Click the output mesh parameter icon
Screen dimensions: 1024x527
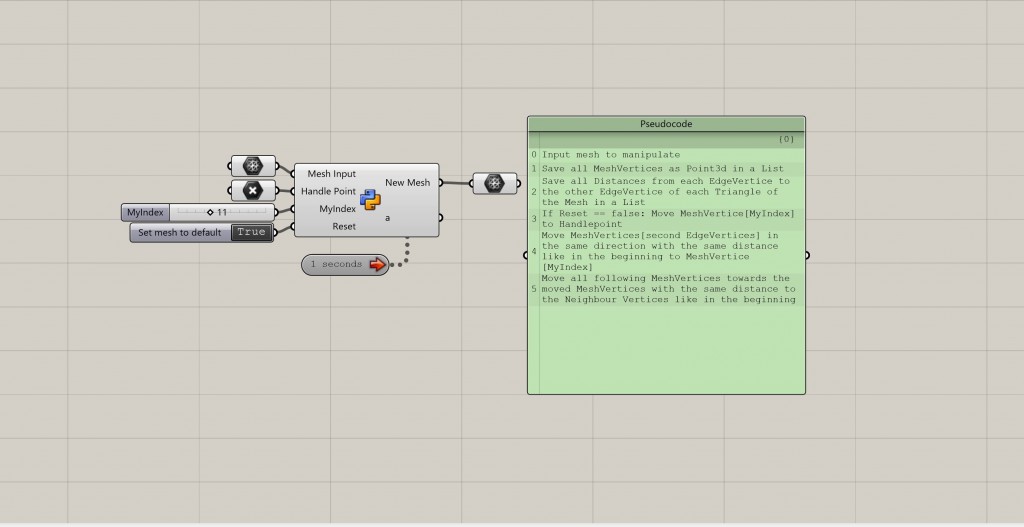coord(493,184)
